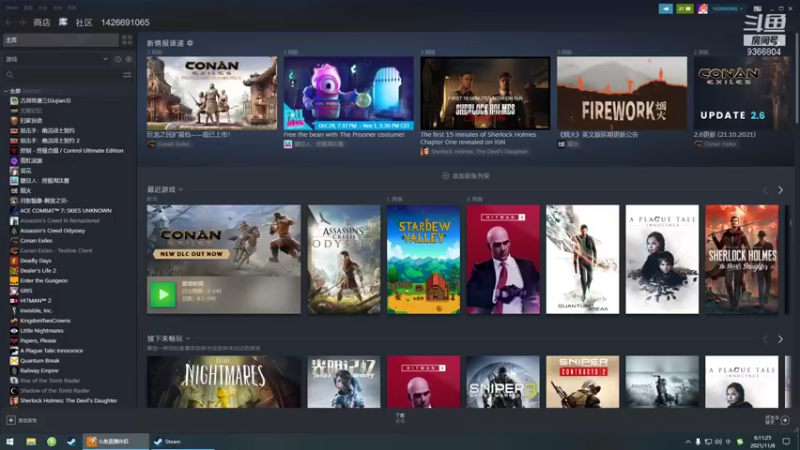800x450 pixels.
Task: Select HITMAN 2 in the game list
Action: [x=35, y=301]
